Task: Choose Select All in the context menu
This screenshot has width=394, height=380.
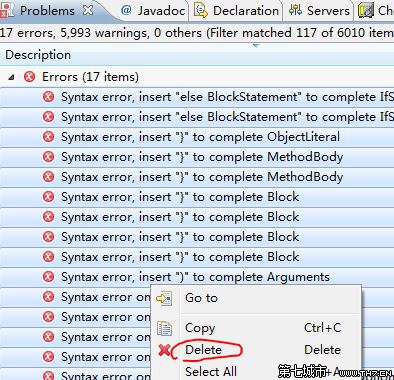Action: 256,371
